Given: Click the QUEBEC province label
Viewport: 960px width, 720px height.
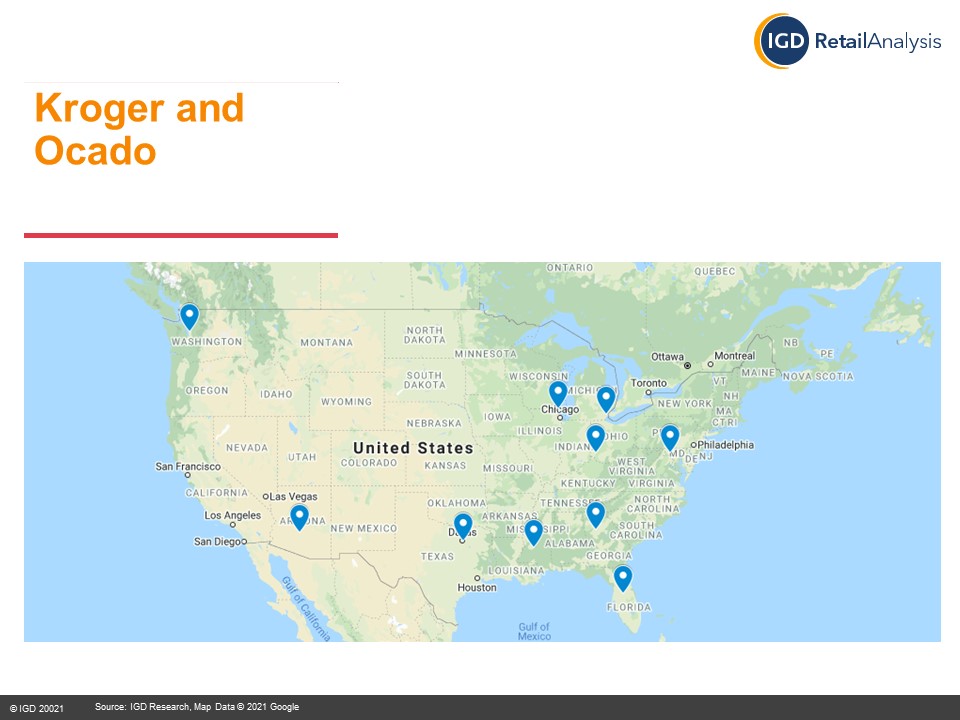Looking at the screenshot, I should pos(714,271).
